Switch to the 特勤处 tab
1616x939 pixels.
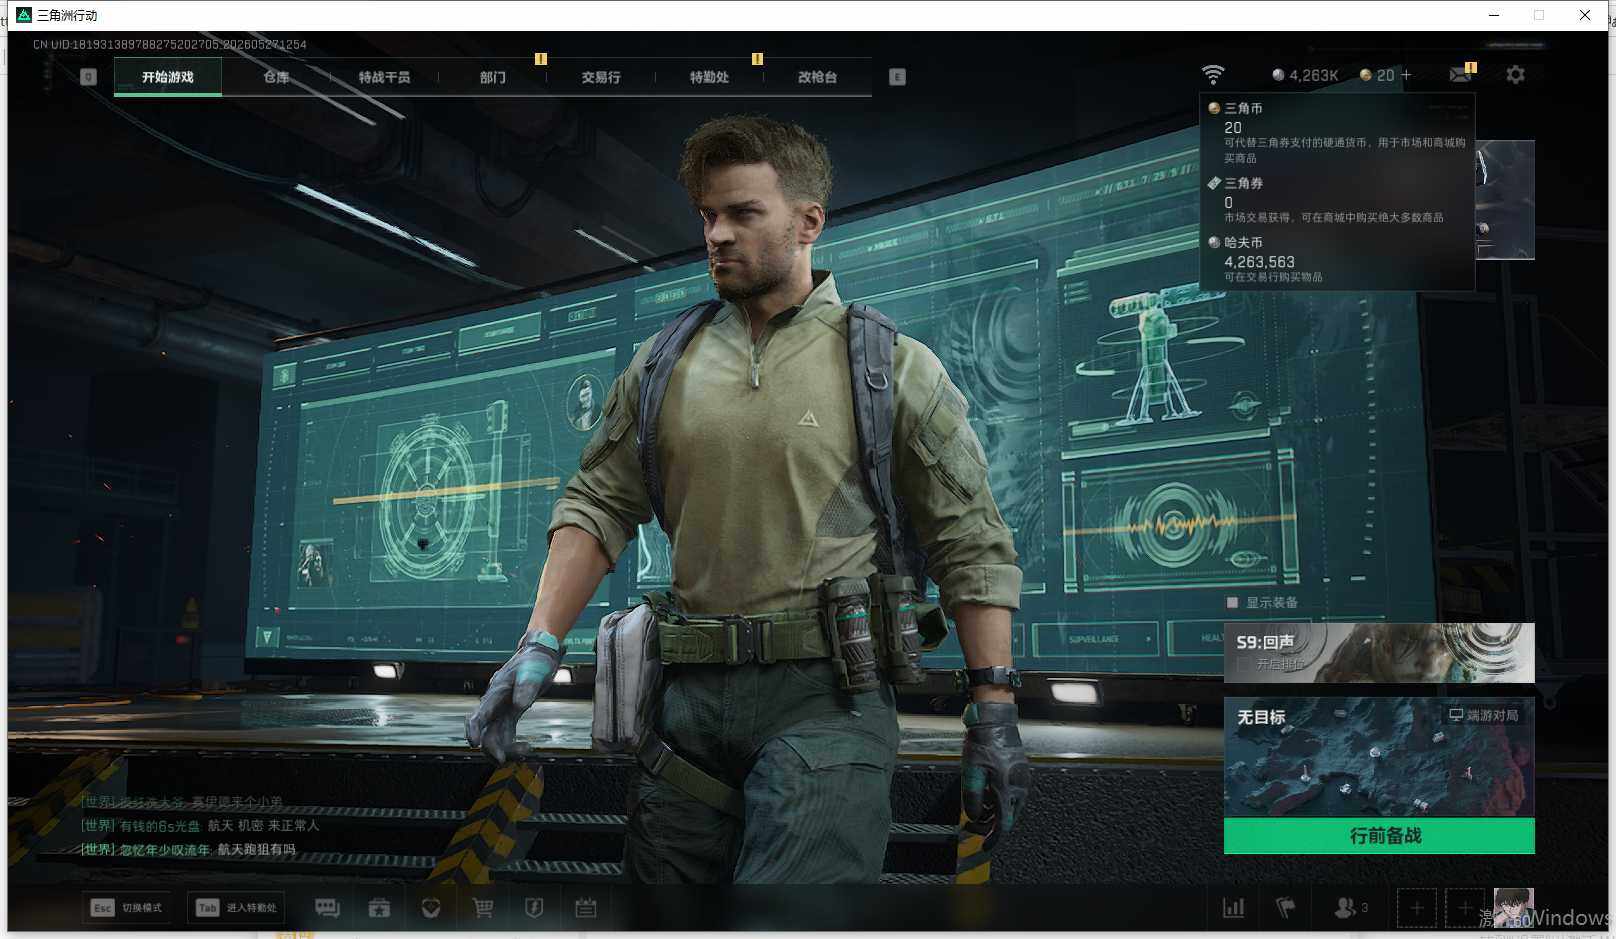tap(709, 77)
